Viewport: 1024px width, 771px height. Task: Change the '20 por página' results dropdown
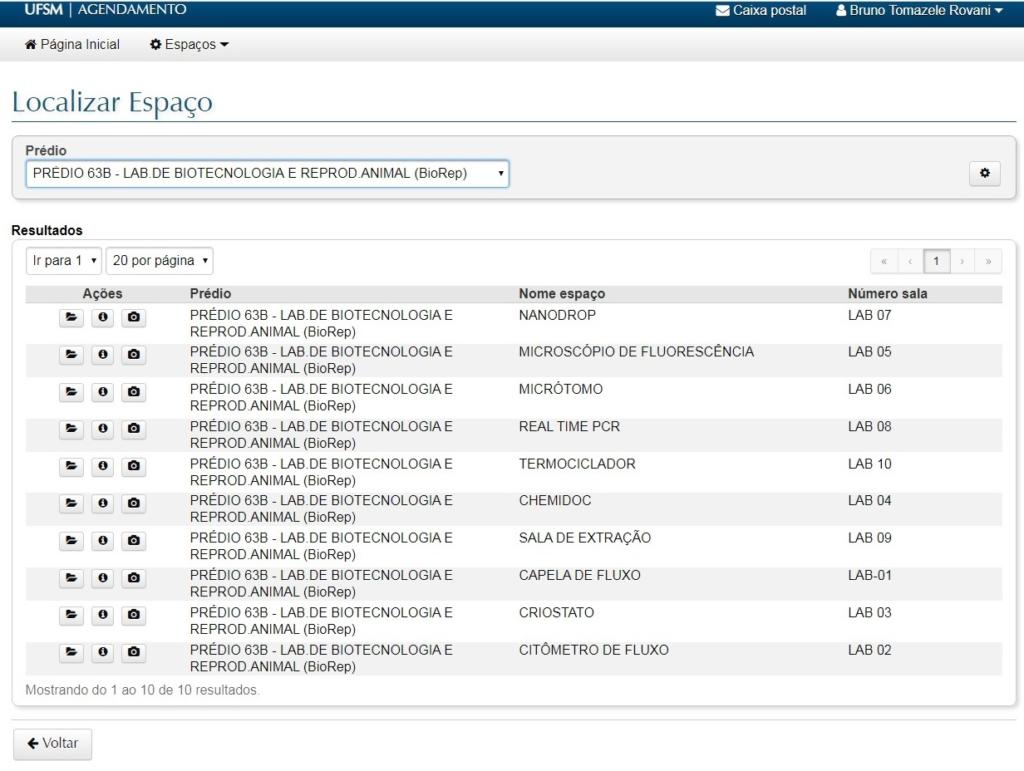(160, 261)
